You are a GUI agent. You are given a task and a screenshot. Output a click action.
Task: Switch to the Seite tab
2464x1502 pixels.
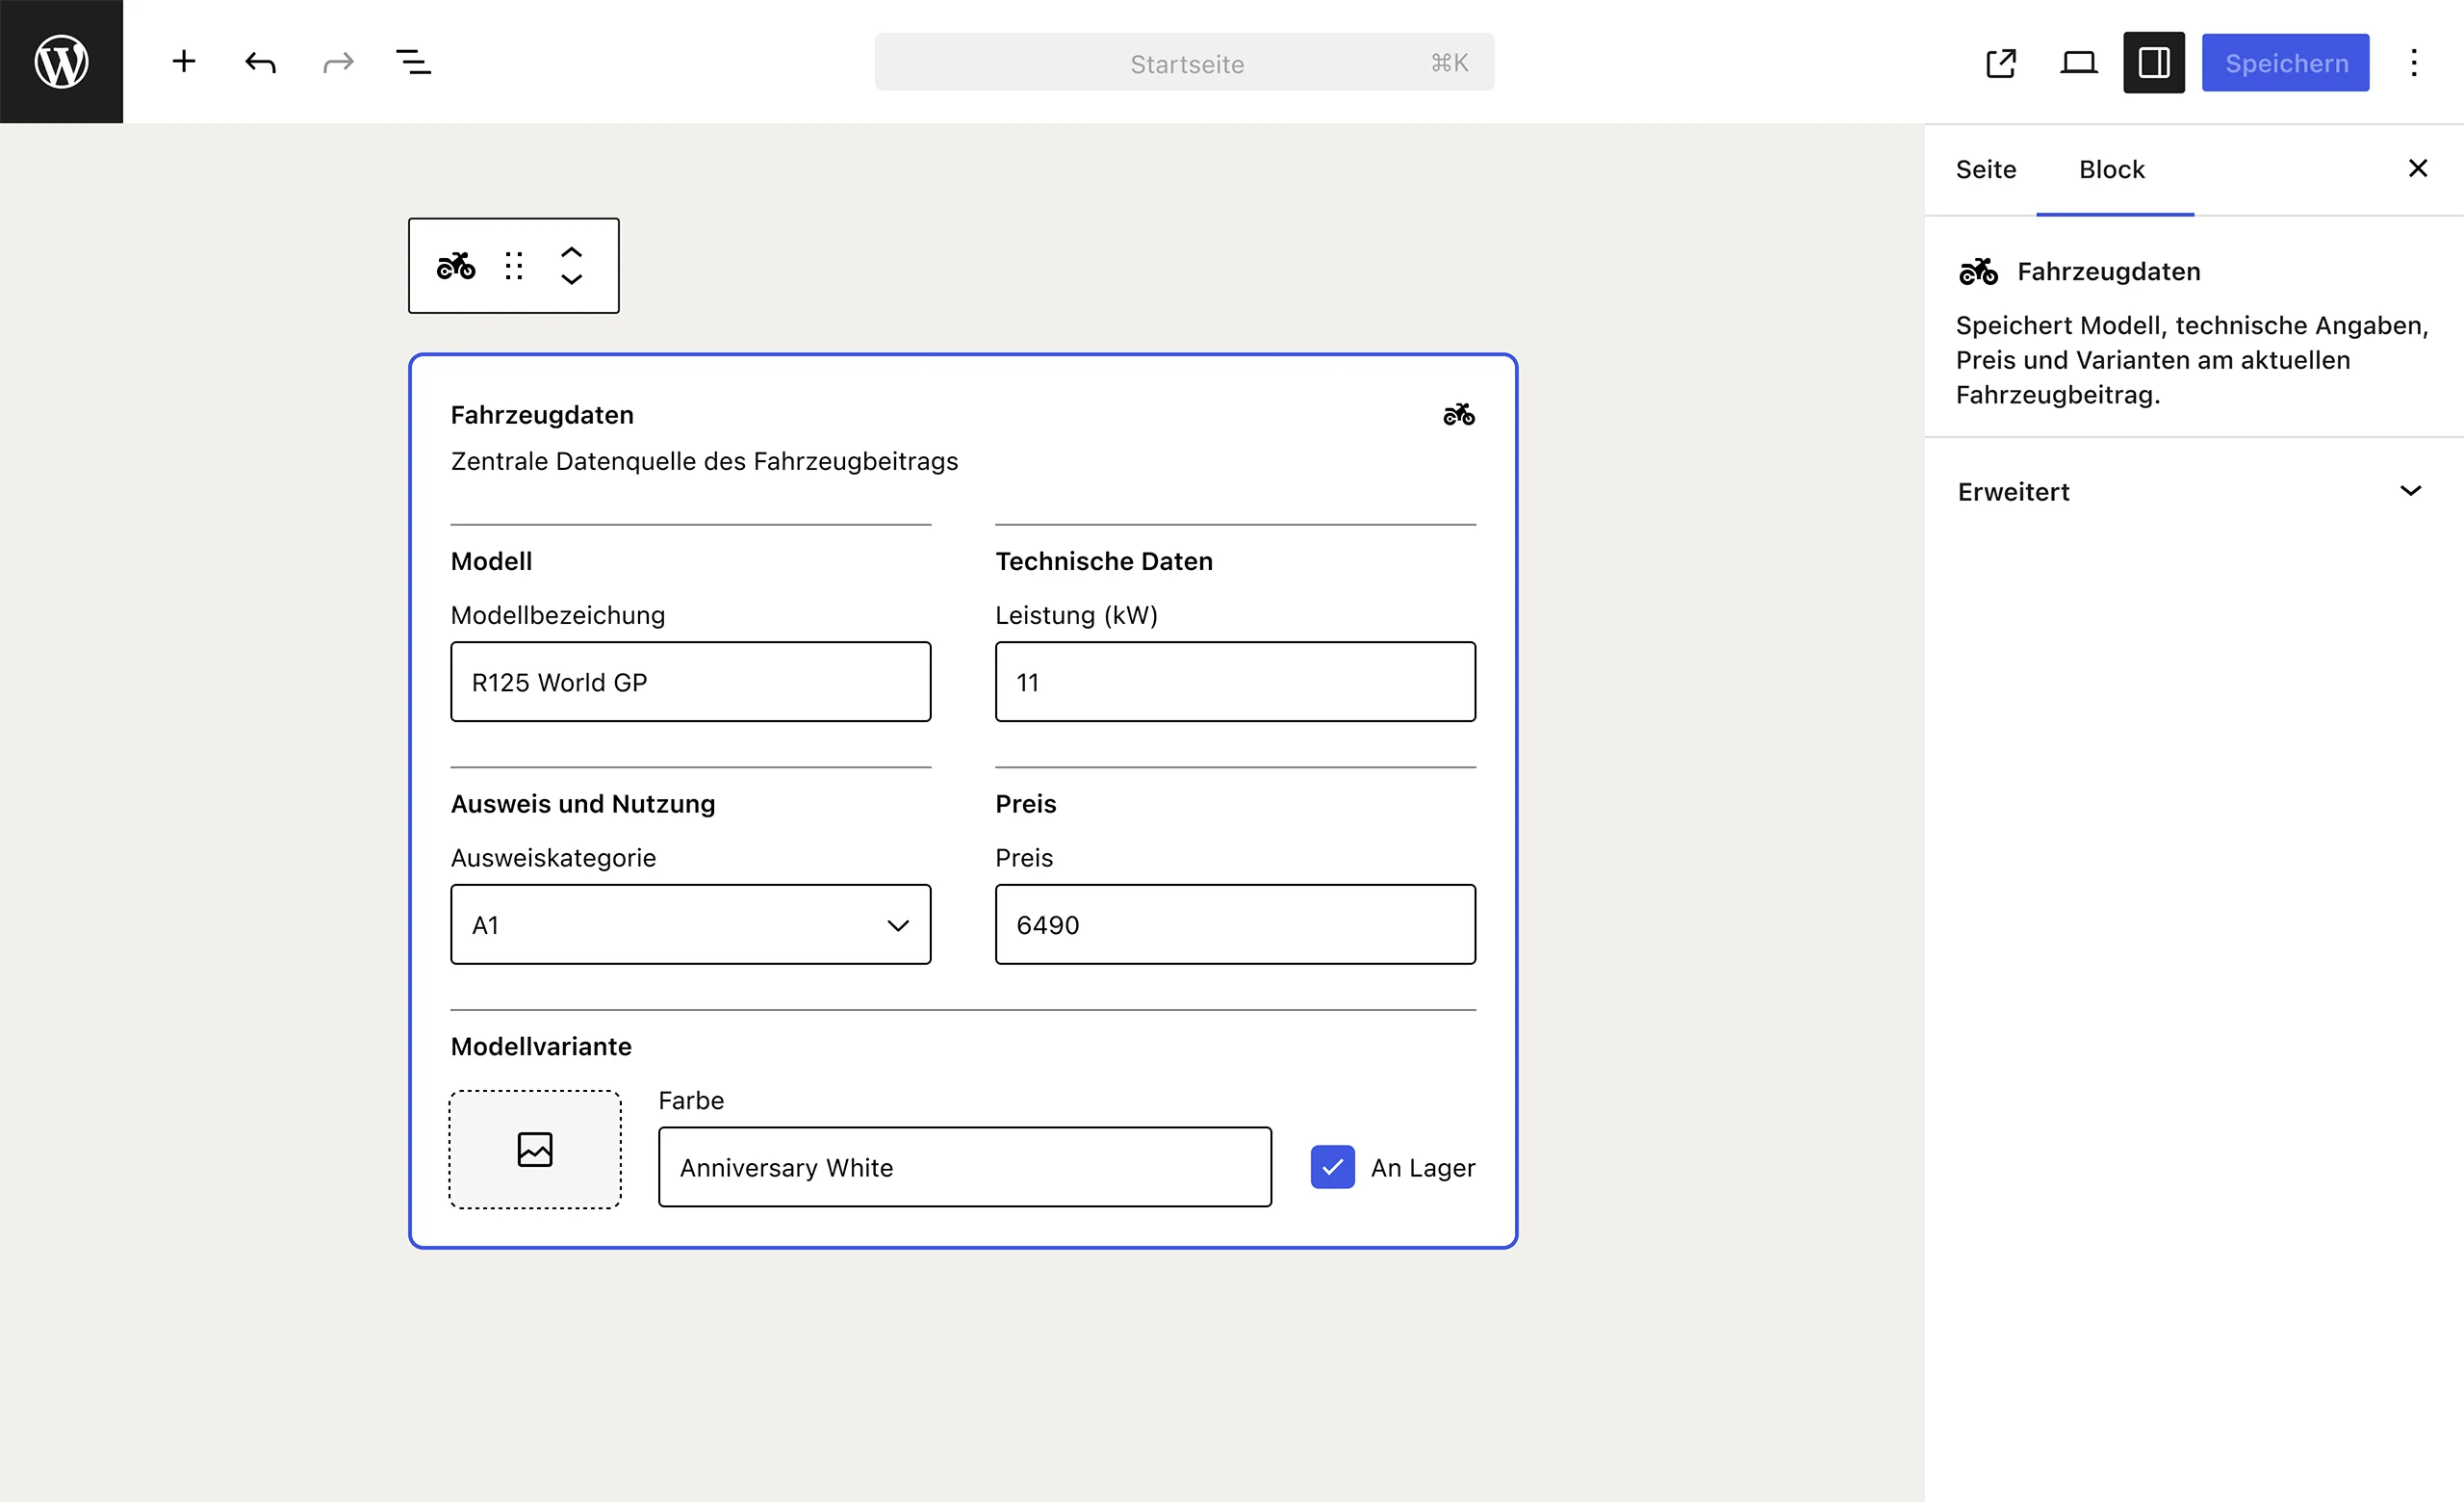click(1986, 169)
